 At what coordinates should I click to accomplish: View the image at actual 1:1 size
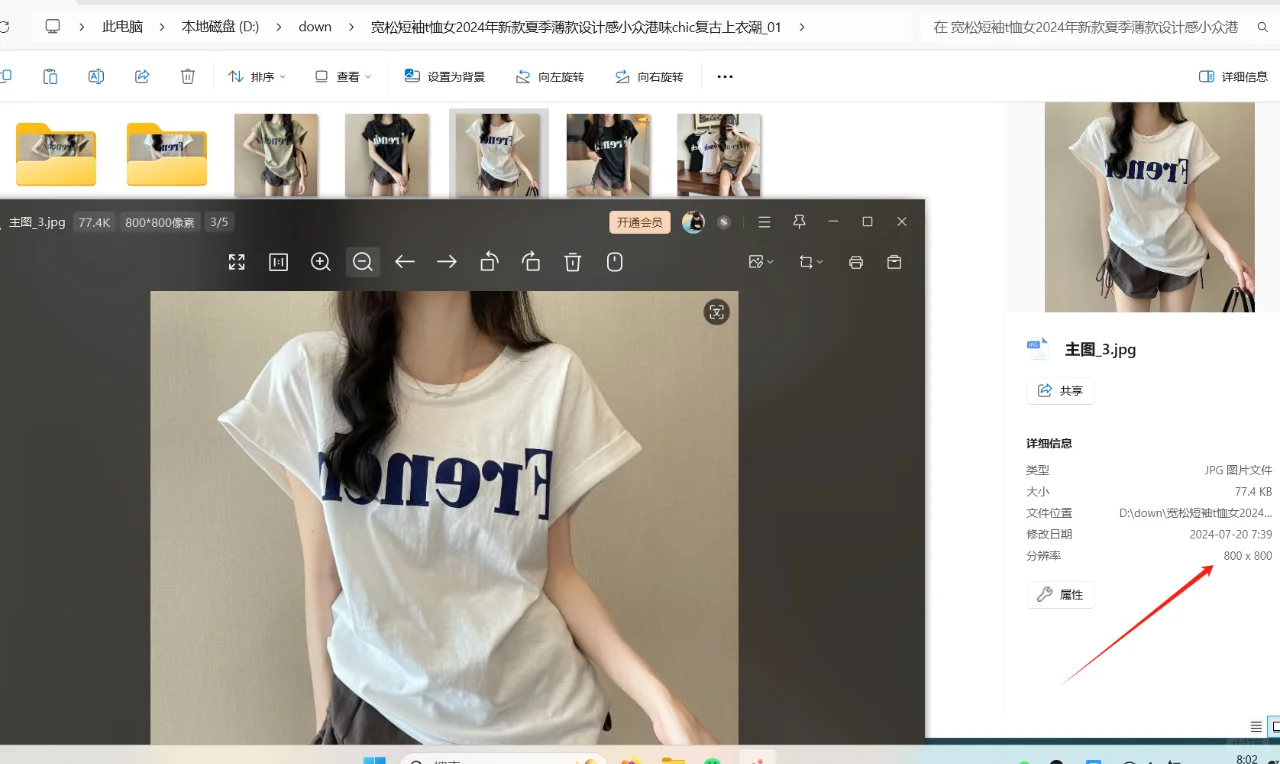click(278, 262)
